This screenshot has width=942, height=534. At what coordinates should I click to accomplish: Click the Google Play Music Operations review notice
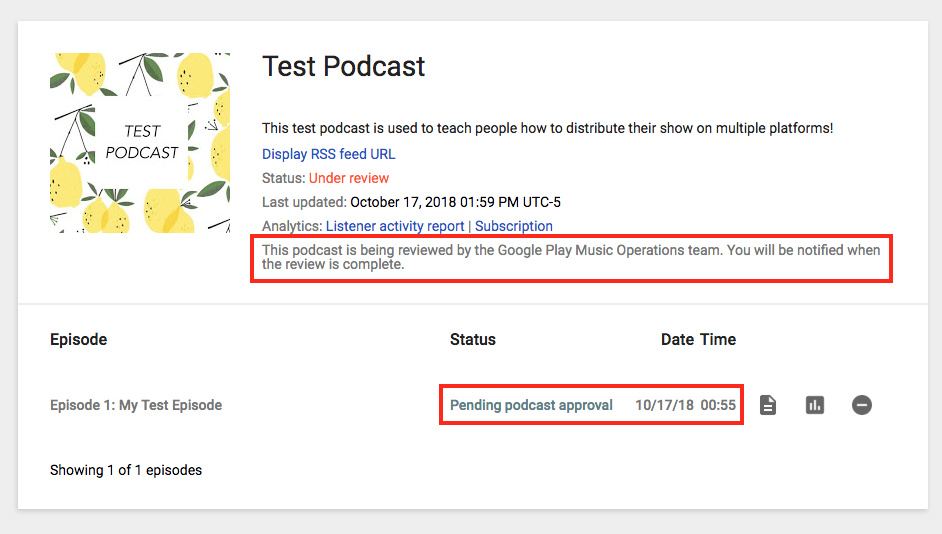pyautogui.click(x=571, y=257)
